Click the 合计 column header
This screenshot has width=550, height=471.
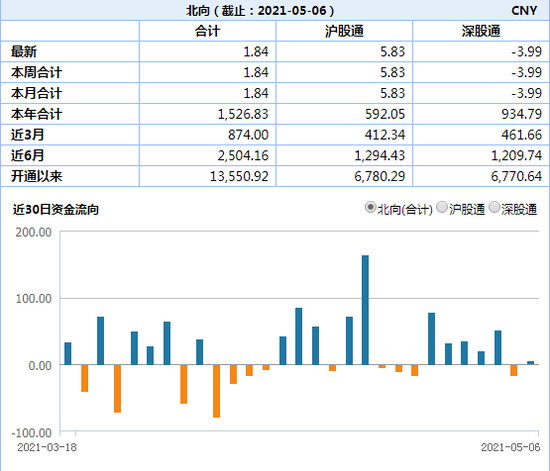point(207,31)
